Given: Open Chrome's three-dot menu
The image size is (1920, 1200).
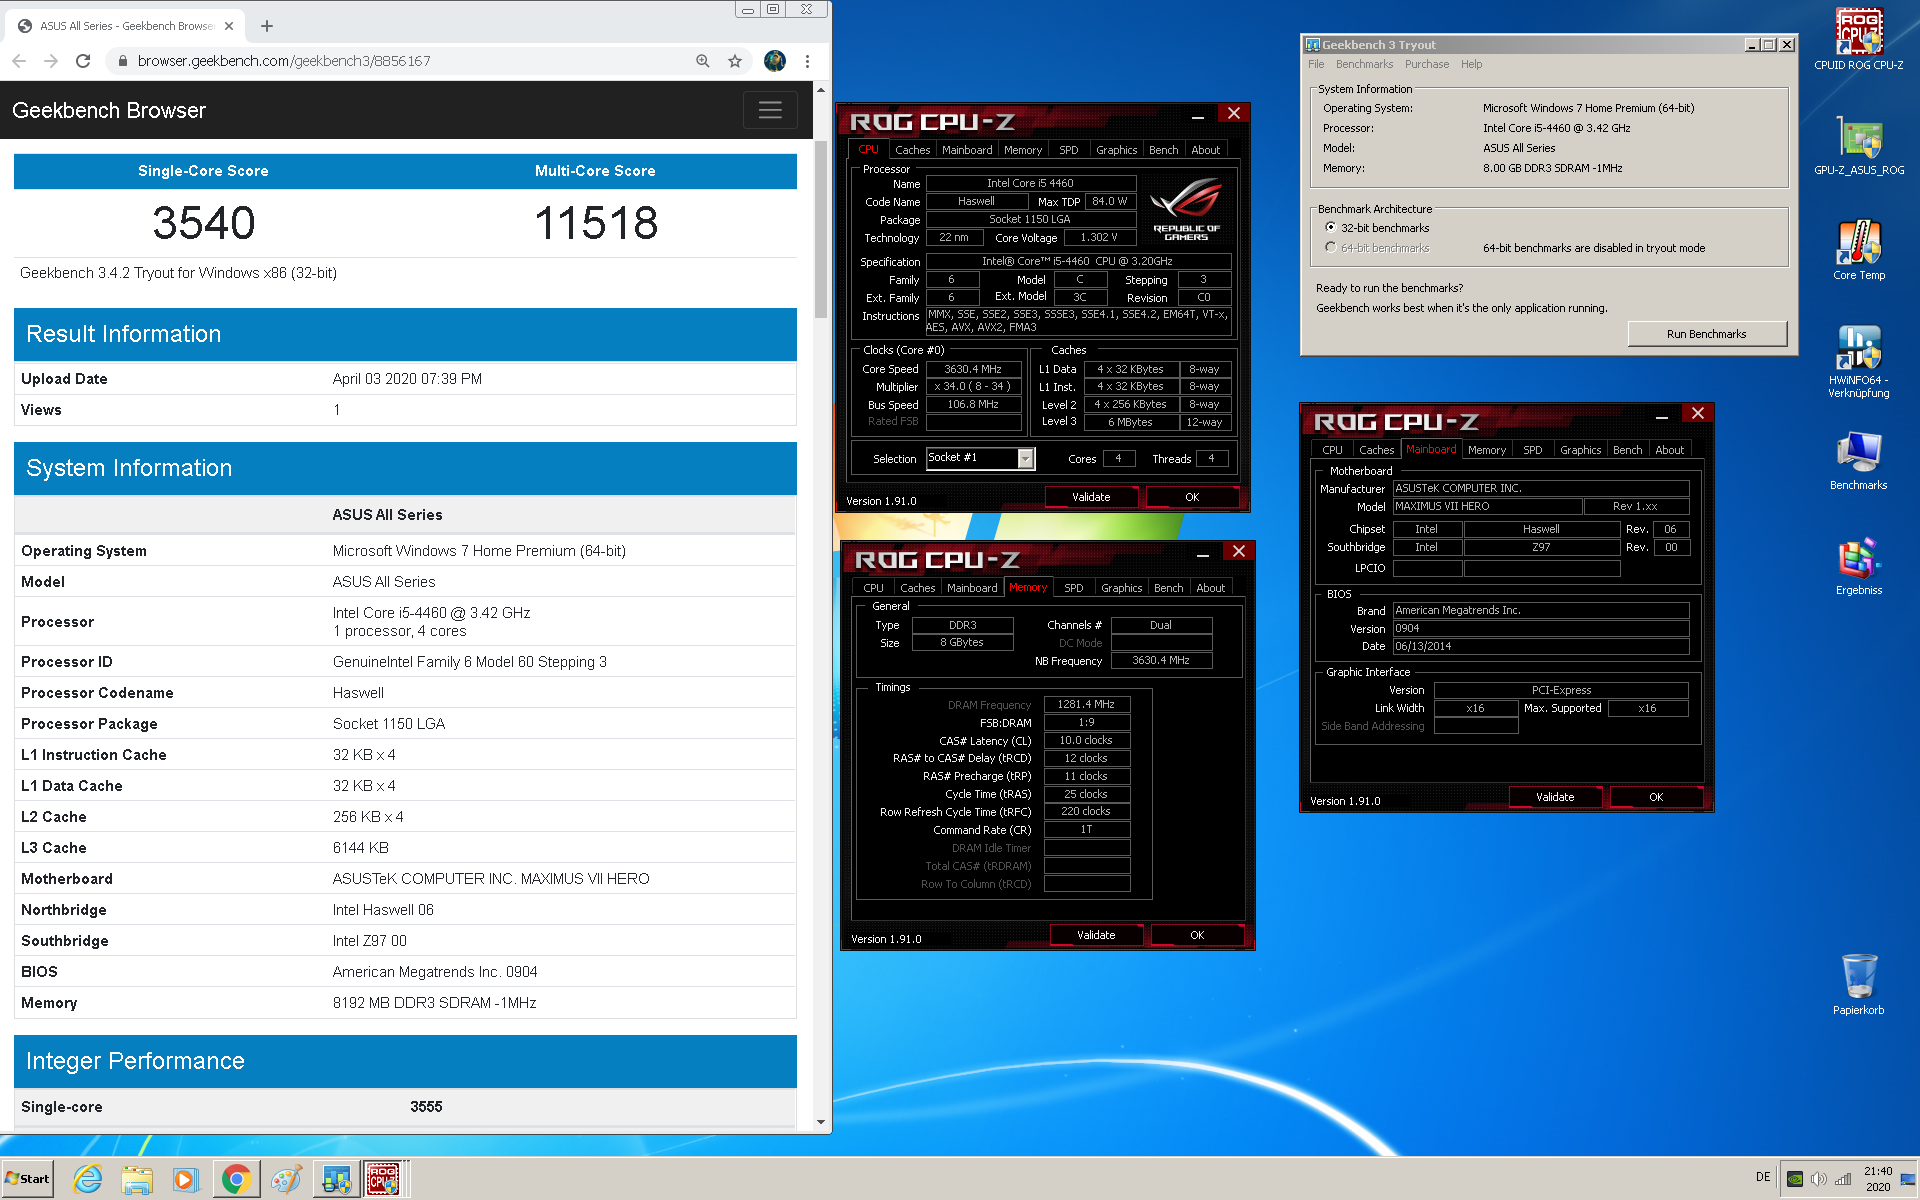Looking at the screenshot, I should (x=807, y=61).
